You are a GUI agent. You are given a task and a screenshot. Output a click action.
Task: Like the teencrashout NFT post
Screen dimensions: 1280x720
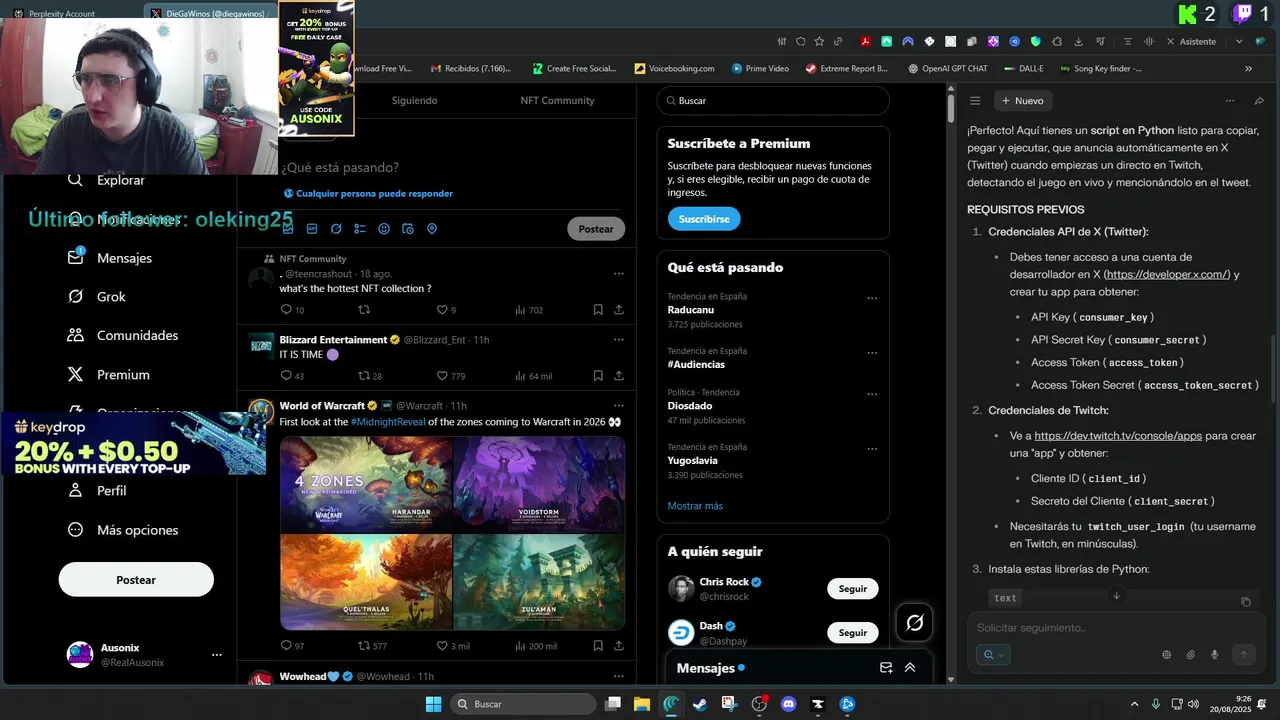coord(446,310)
